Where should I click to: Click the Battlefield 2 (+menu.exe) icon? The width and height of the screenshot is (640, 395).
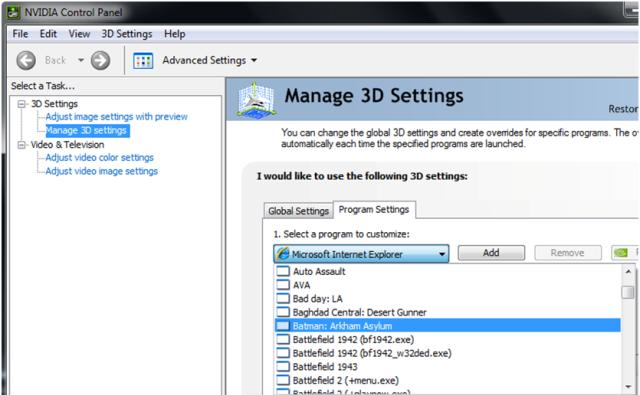(283, 380)
